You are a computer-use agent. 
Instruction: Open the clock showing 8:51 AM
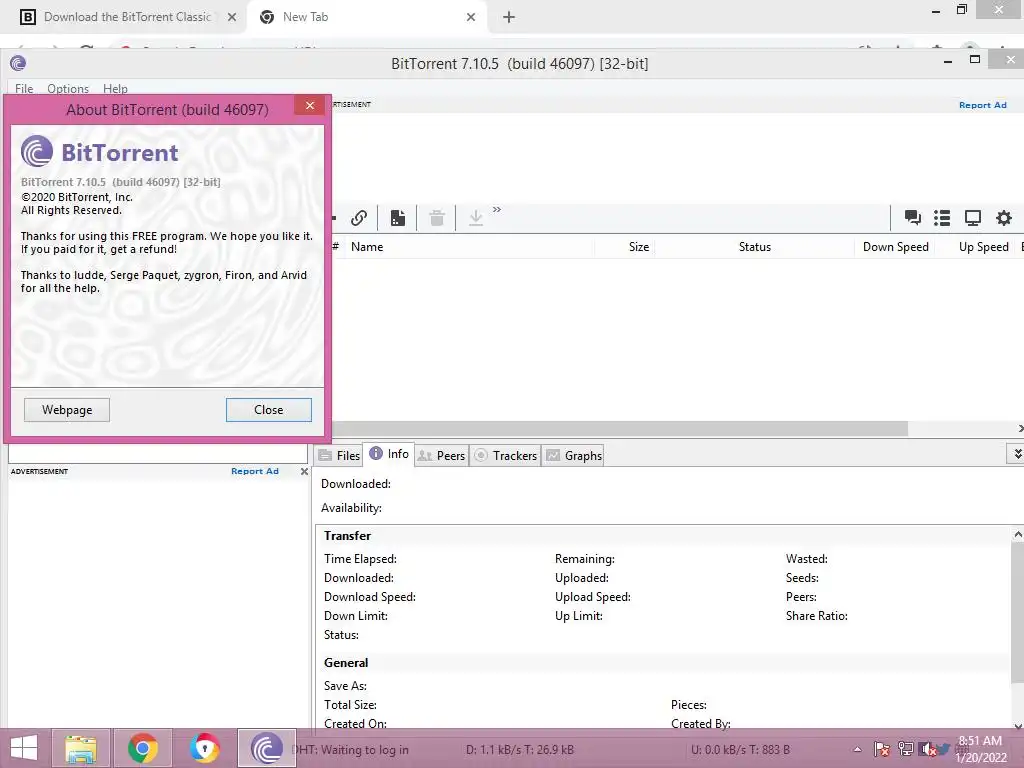[980, 749]
